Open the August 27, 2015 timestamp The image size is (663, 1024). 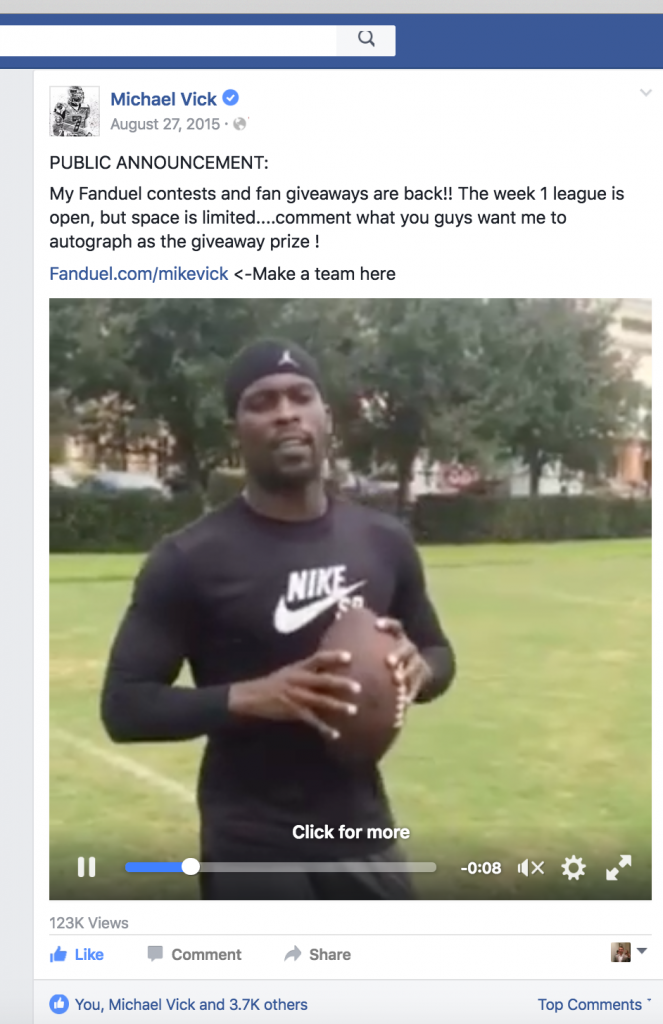(165, 124)
